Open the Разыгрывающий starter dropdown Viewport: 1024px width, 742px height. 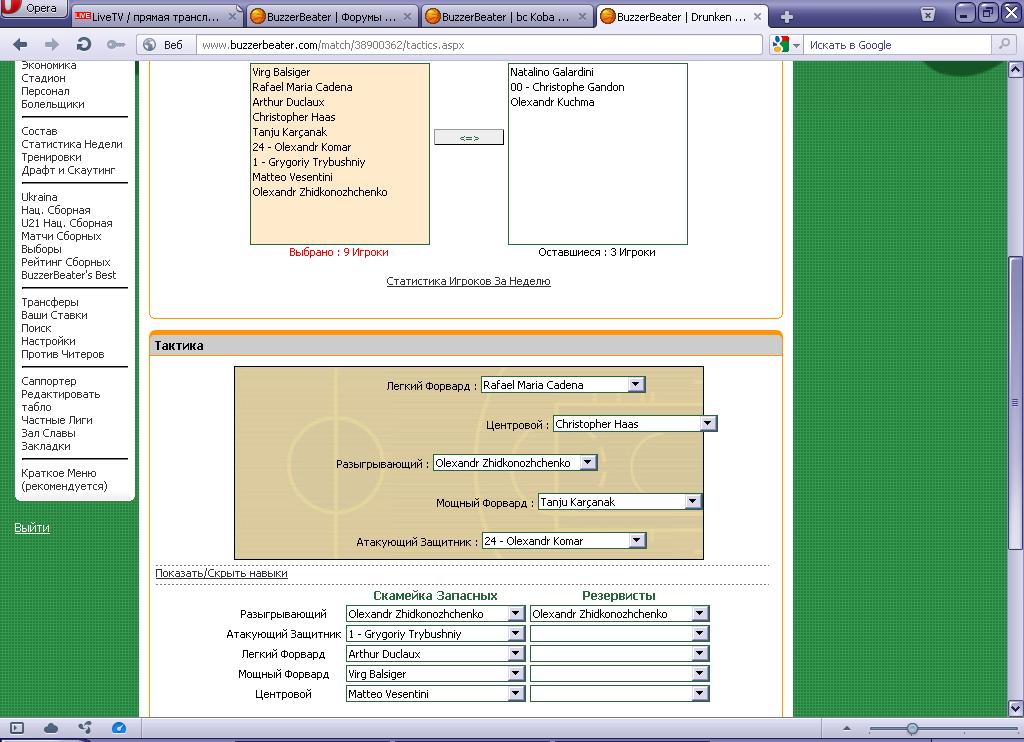point(515,463)
